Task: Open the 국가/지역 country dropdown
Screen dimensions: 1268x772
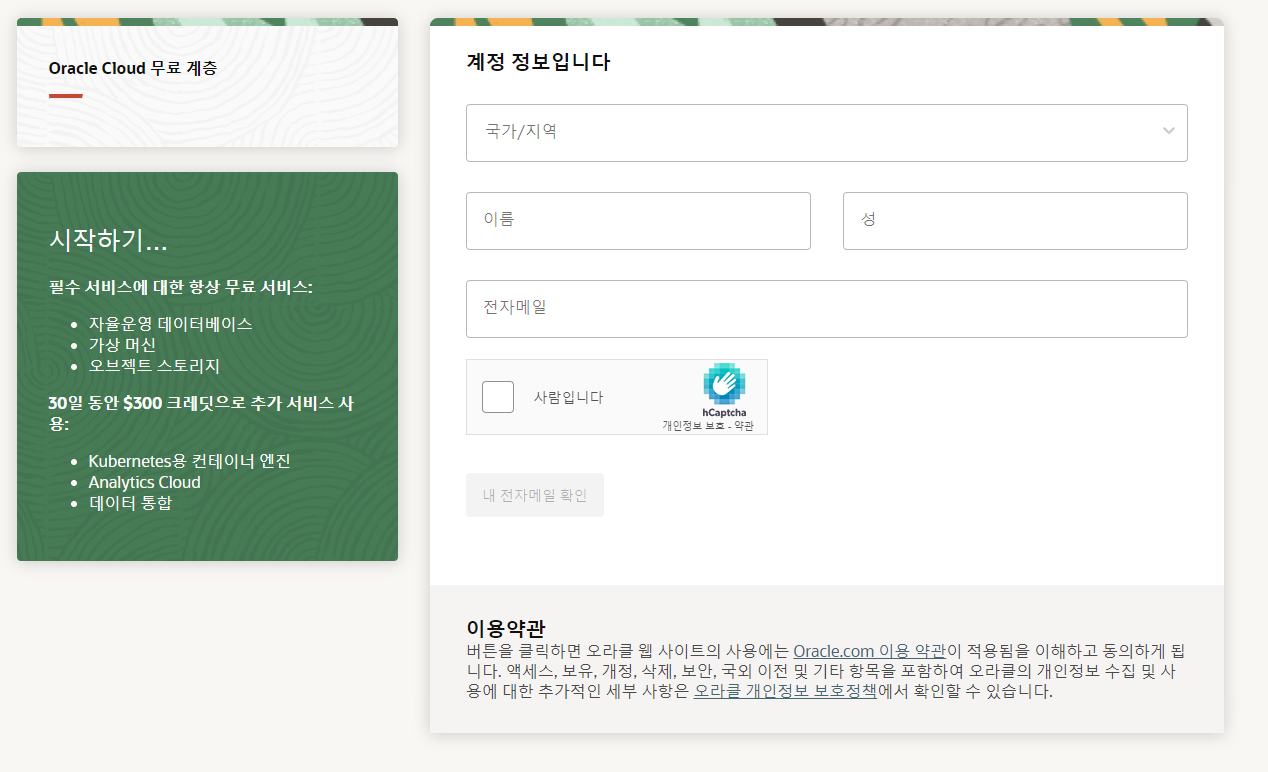Action: click(826, 132)
